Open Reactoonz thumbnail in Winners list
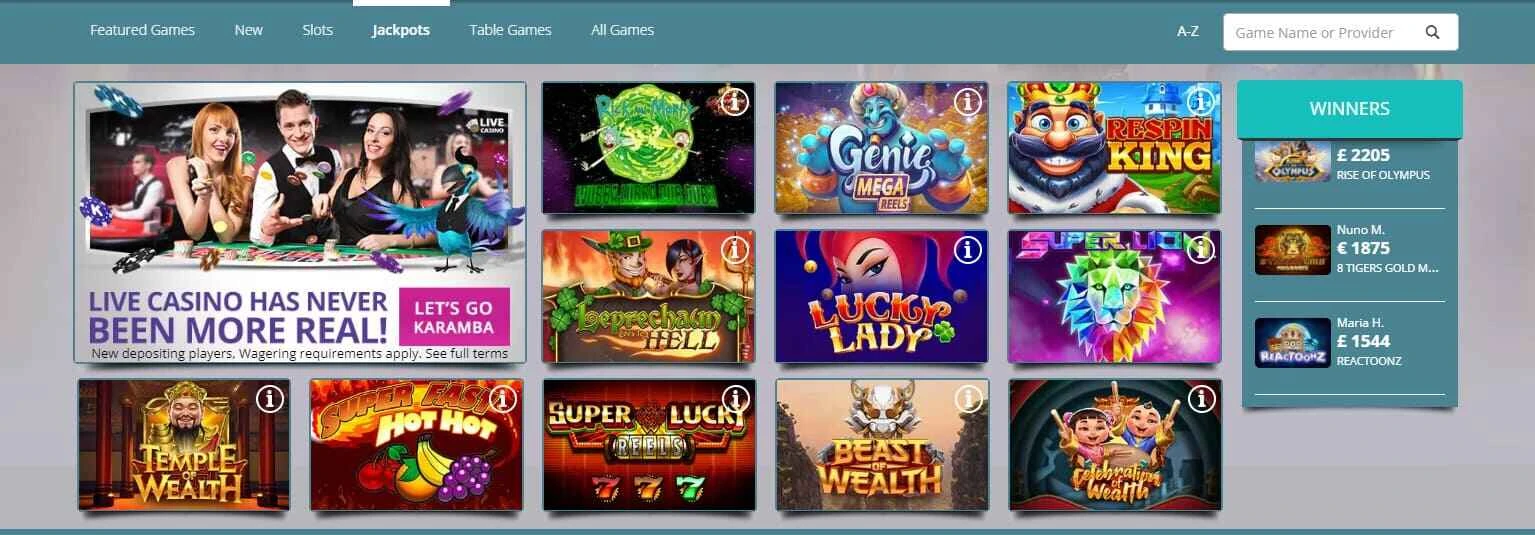 (1292, 343)
